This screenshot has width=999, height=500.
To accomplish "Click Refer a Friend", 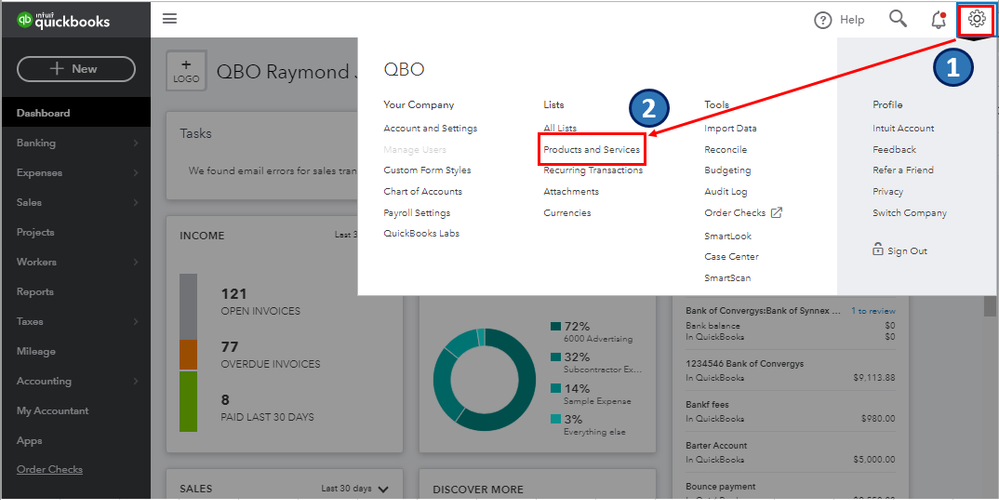I will click(x=903, y=170).
